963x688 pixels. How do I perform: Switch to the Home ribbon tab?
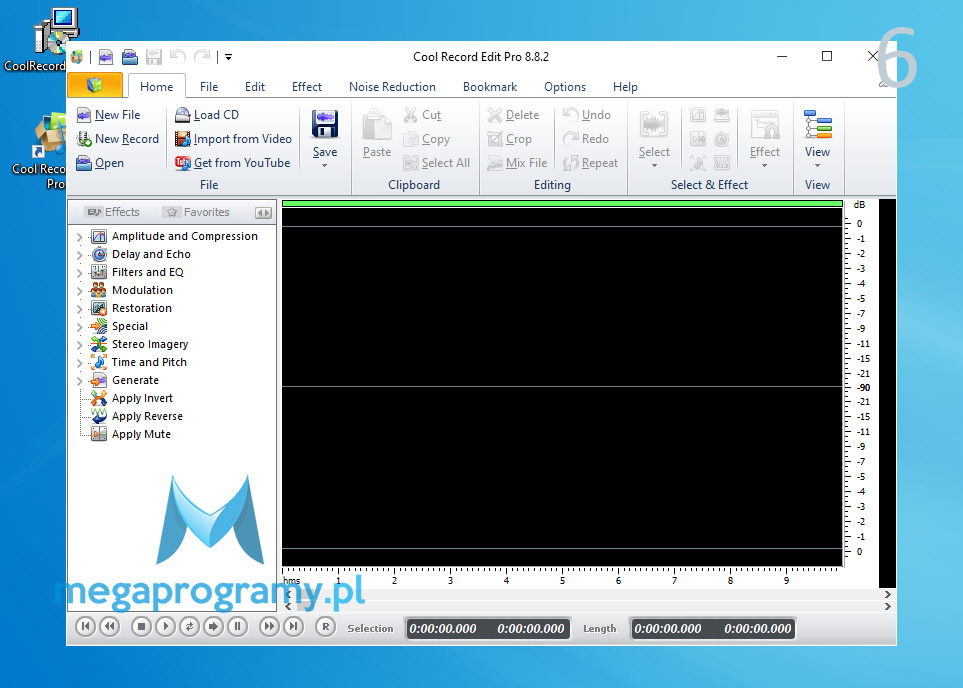(157, 87)
